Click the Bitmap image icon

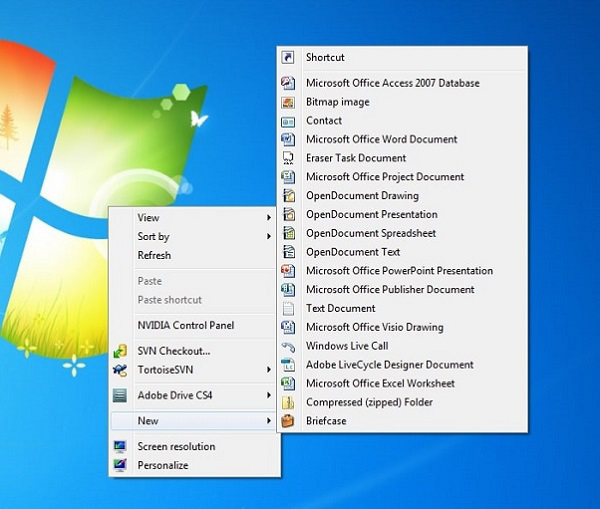point(288,102)
